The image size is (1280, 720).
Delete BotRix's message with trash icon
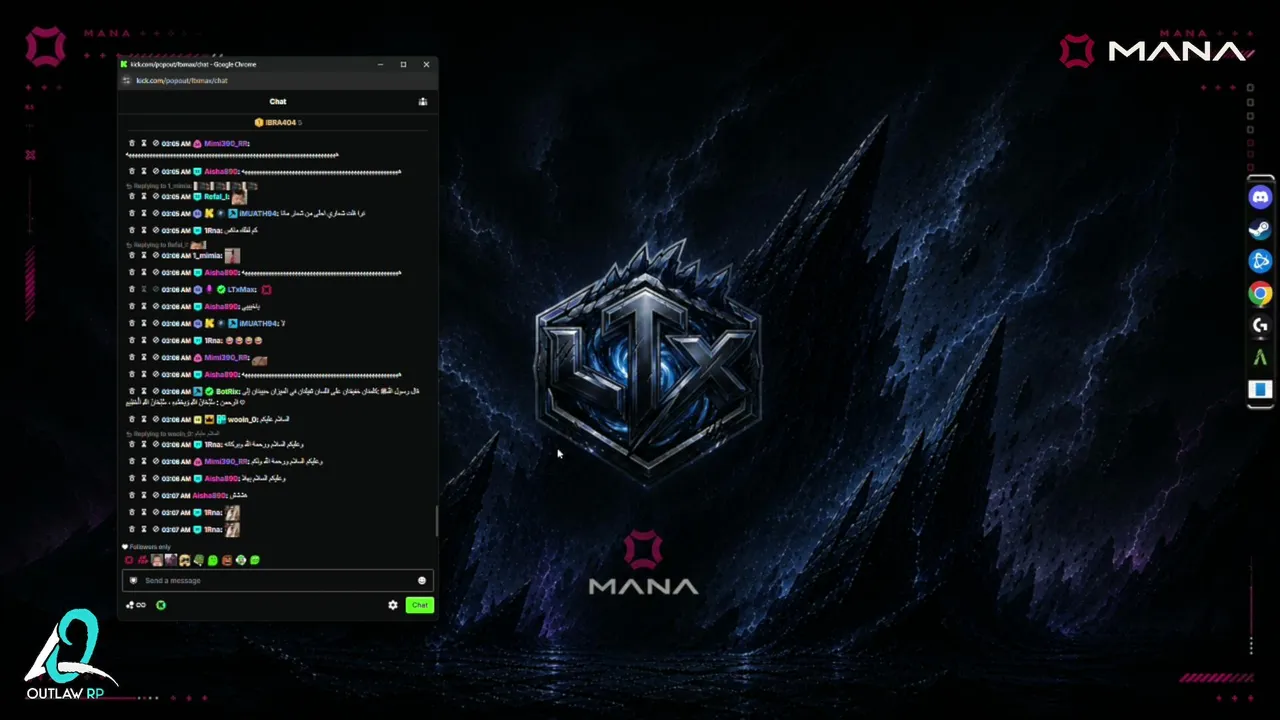tap(131, 391)
